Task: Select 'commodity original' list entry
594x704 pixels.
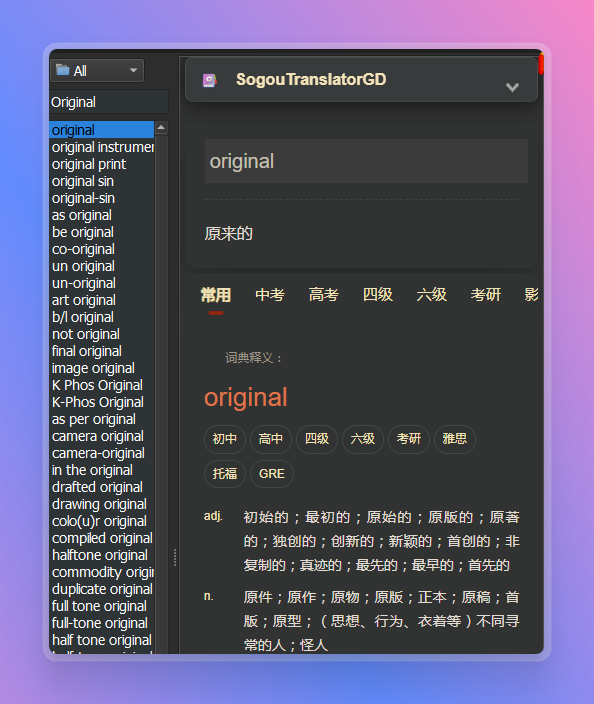Action: point(101,572)
